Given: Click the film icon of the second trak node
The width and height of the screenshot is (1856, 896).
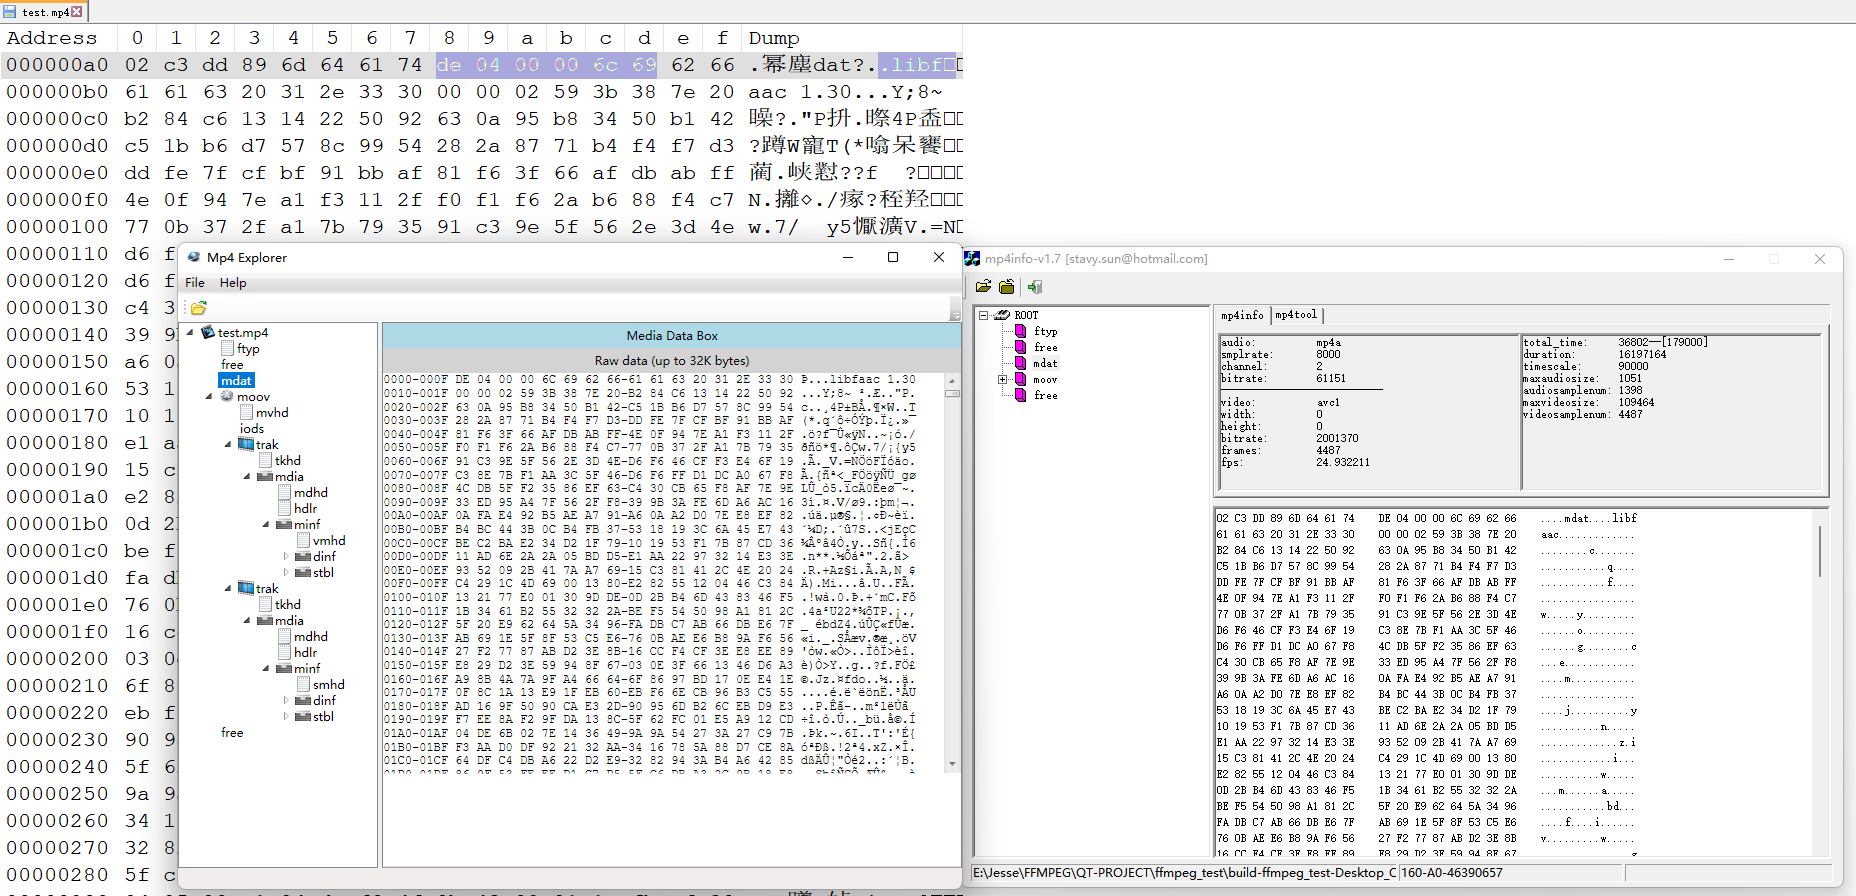Looking at the screenshot, I should (246, 588).
